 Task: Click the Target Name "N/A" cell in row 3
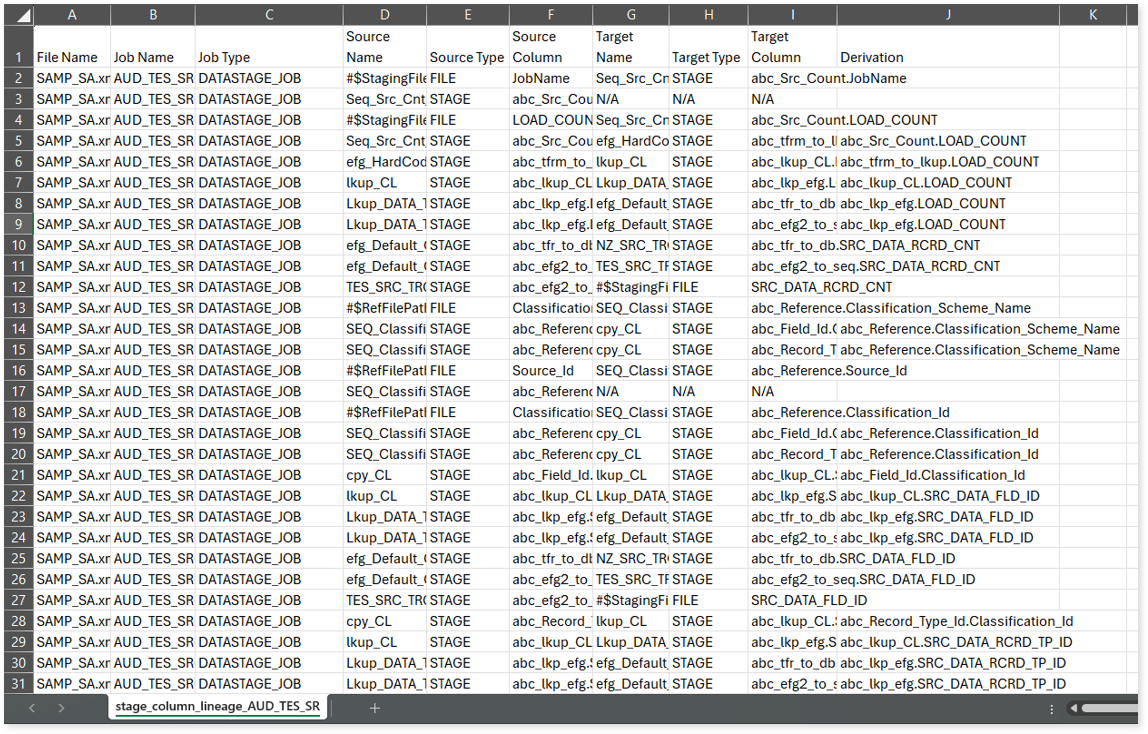coord(630,99)
